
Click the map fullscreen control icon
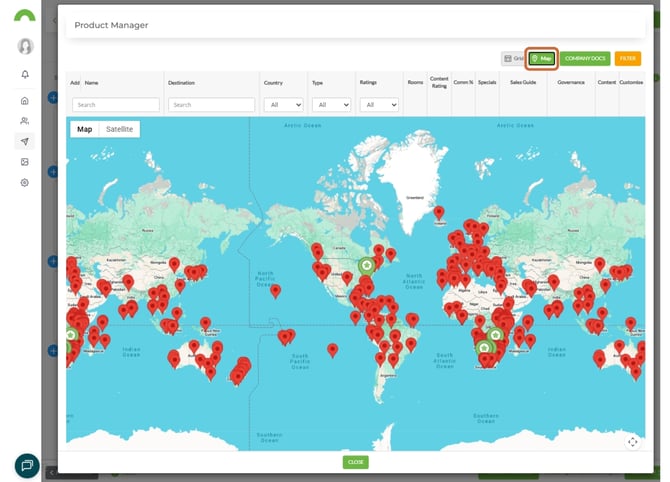[x=633, y=441]
